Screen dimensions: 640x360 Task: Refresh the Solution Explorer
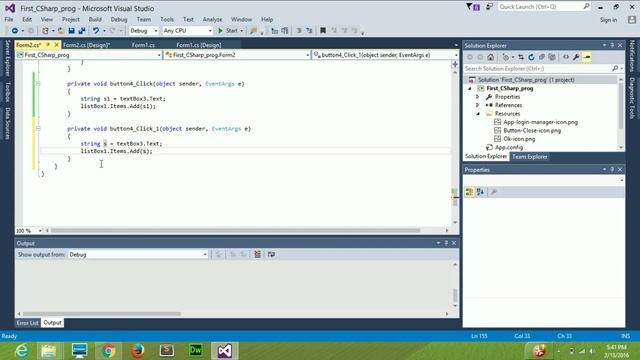tap(531, 57)
